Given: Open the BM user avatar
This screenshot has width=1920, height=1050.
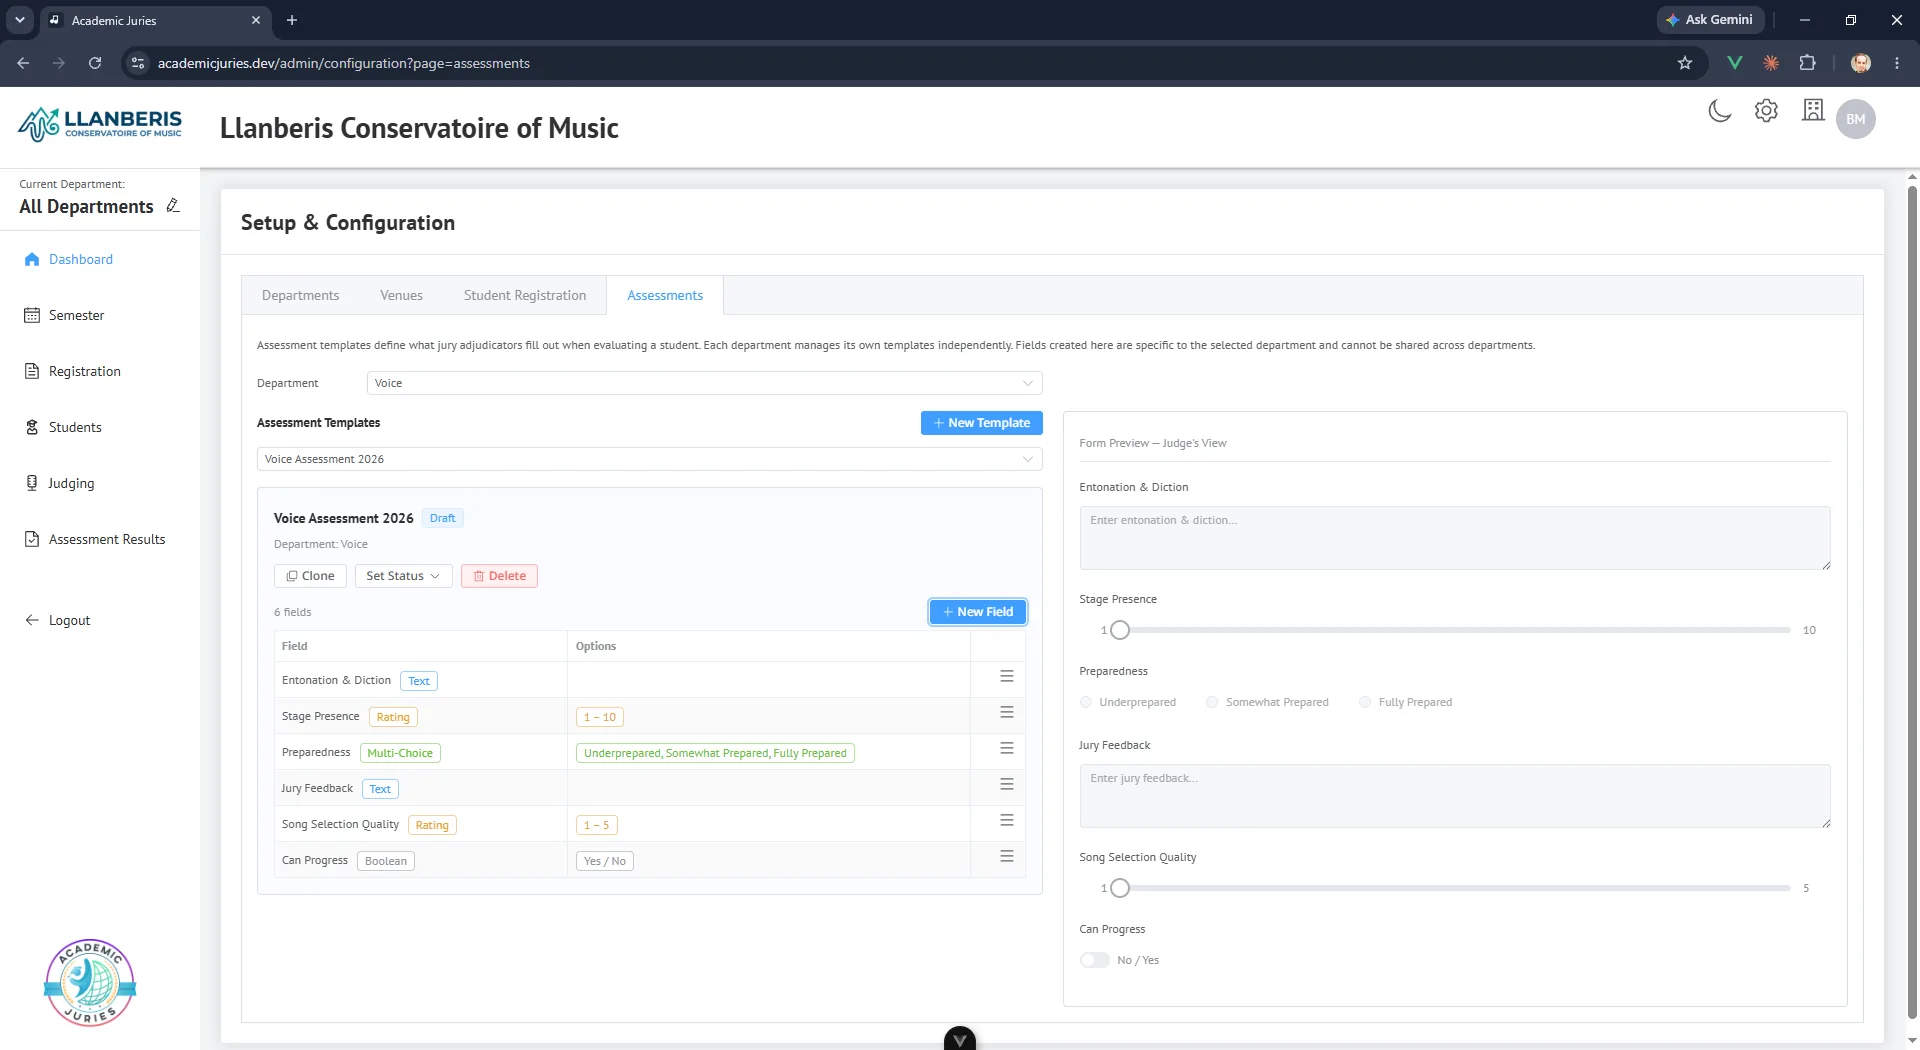Looking at the screenshot, I should [1856, 119].
